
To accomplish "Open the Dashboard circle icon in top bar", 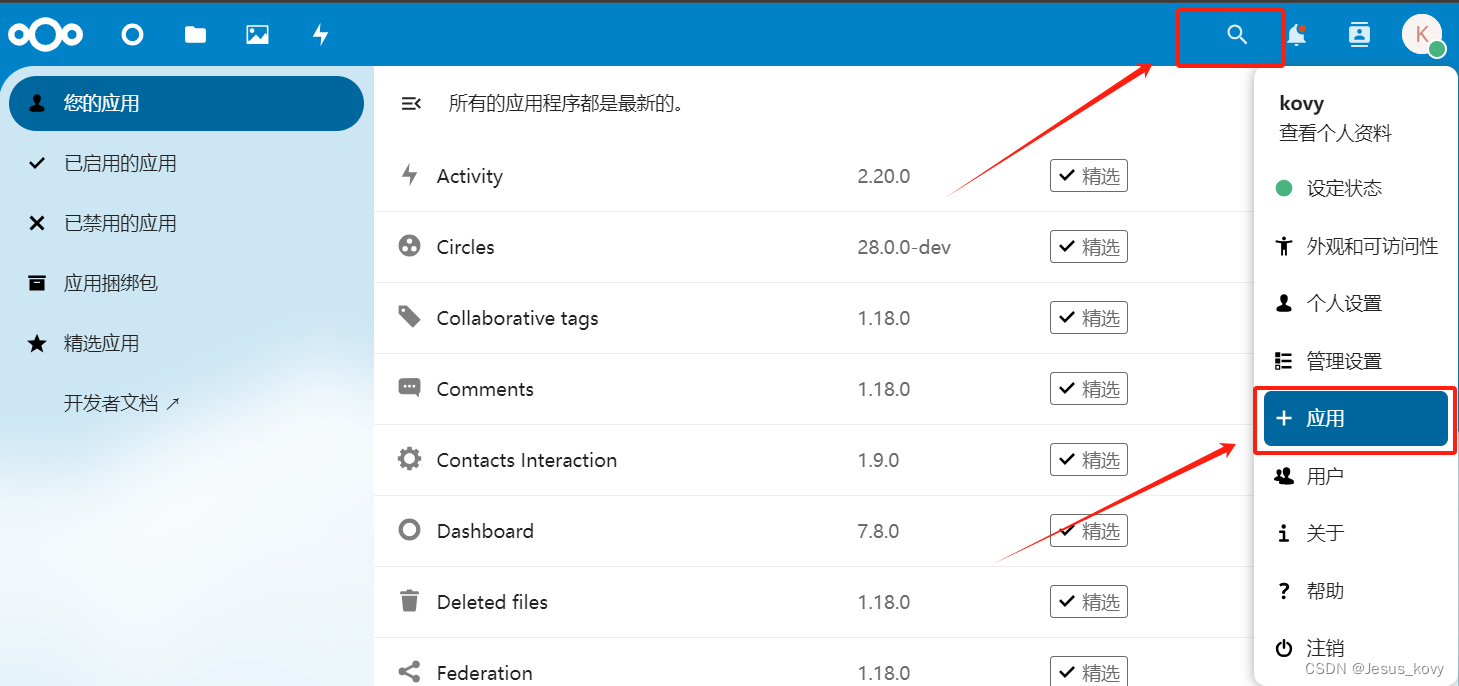I will pyautogui.click(x=131, y=34).
